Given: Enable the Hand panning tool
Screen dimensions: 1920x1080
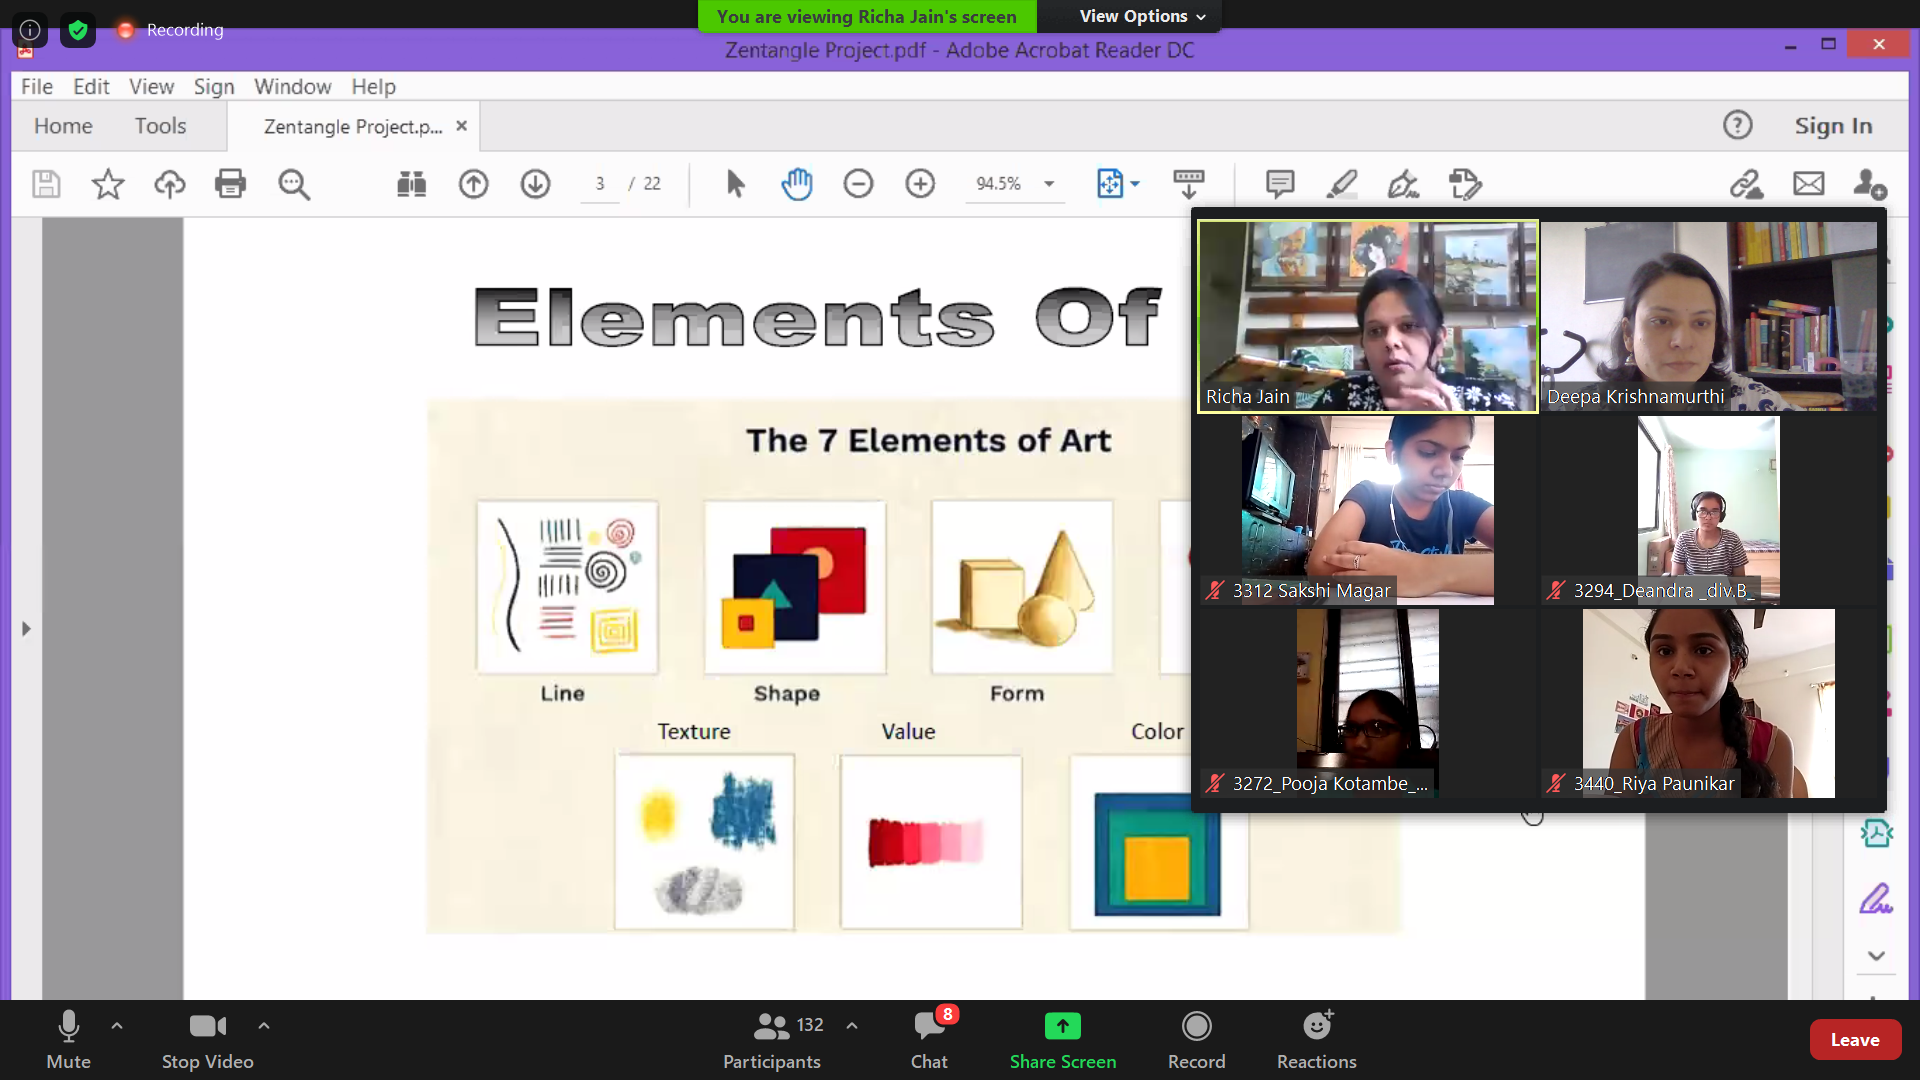Looking at the screenshot, I should [x=797, y=184].
